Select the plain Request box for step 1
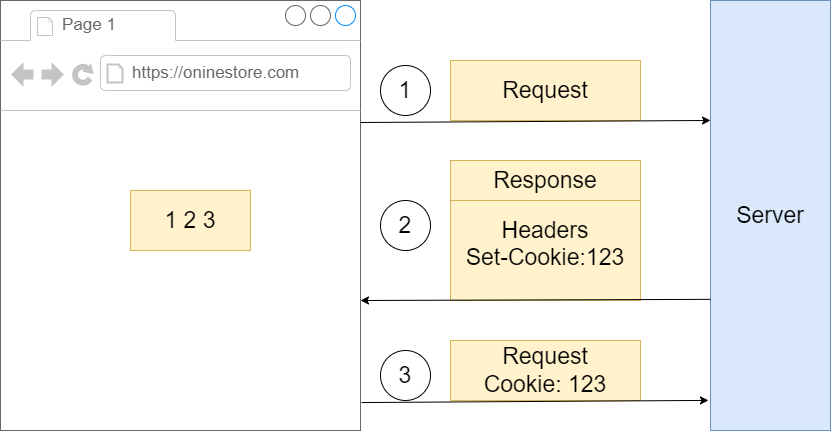Image resolution: width=831 pixels, height=431 pixels. (545, 91)
